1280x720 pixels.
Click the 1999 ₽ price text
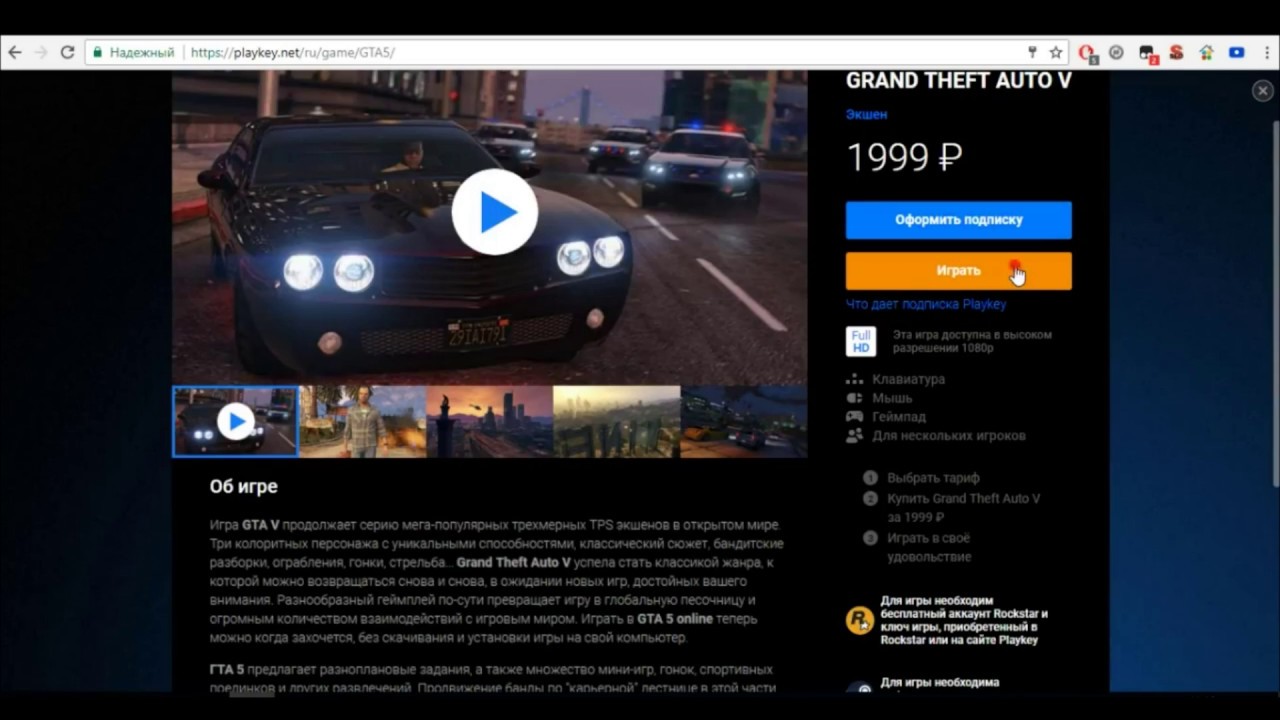click(x=904, y=157)
